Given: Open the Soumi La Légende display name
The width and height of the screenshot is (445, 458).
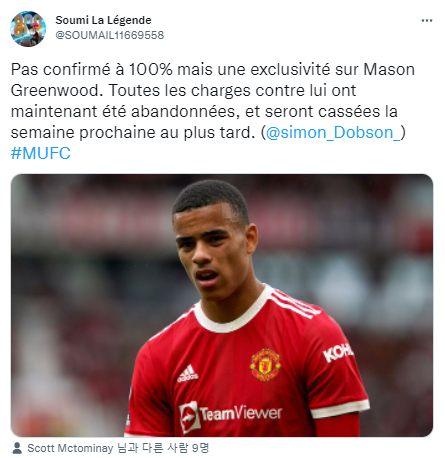Looking at the screenshot, I should click(x=103, y=20).
